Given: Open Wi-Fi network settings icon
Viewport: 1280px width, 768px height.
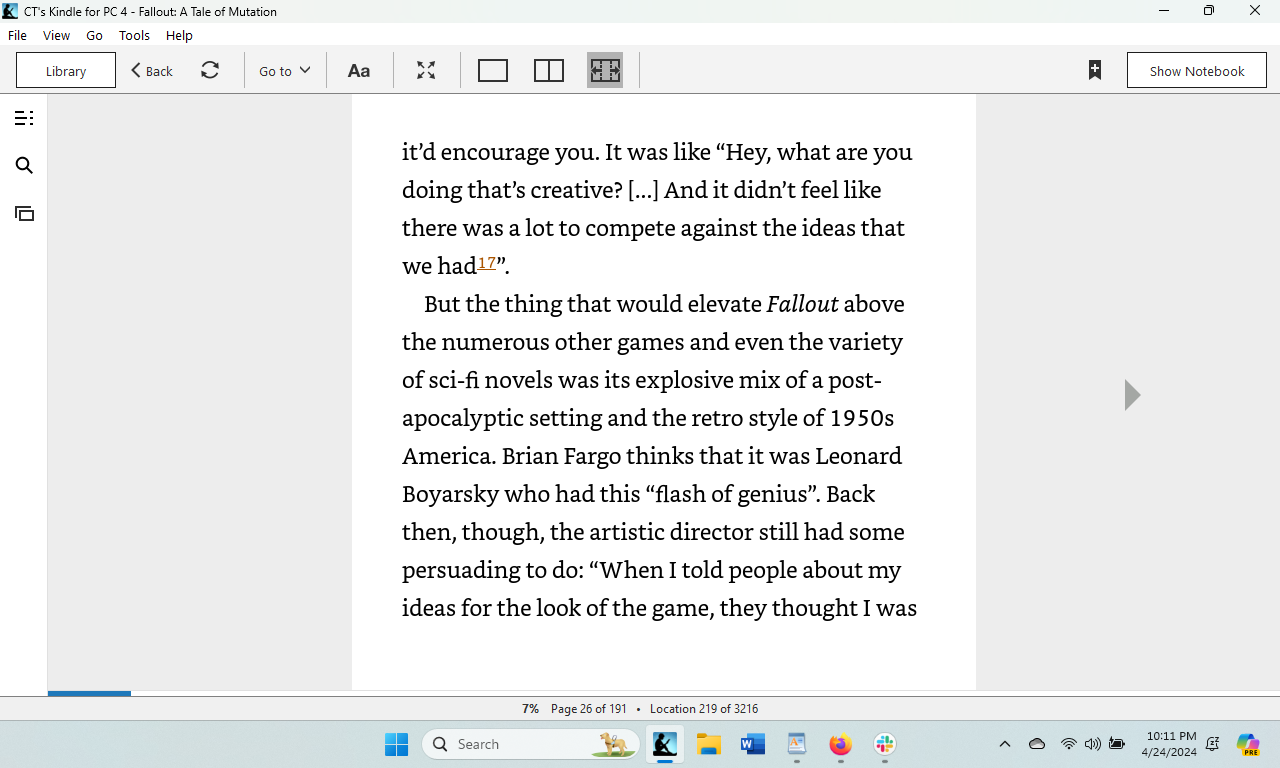Looking at the screenshot, I should pos(1069,744).
